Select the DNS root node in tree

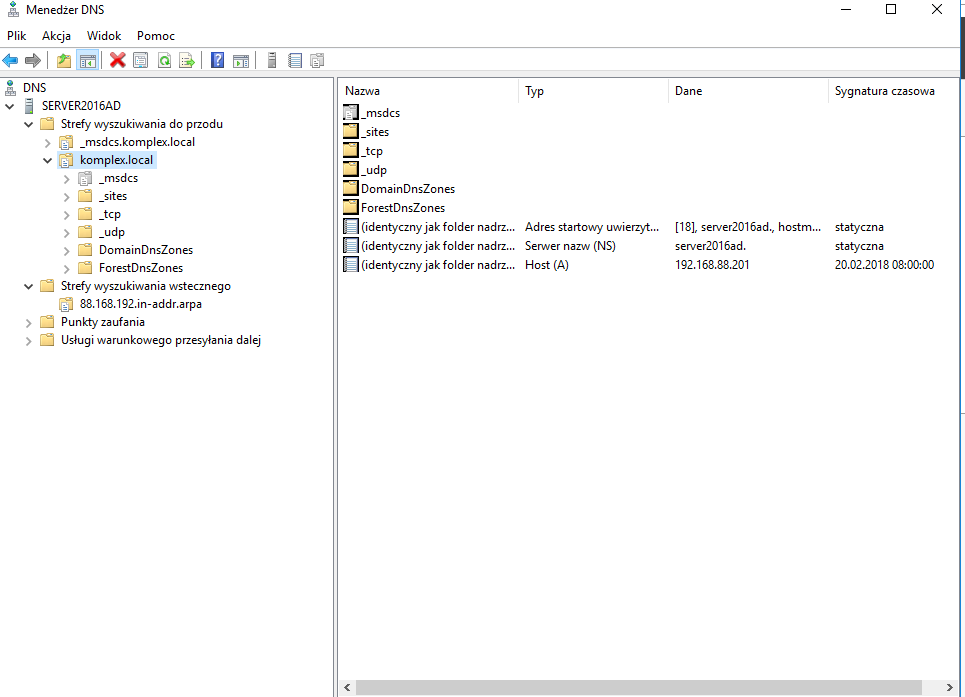point(34,88)
